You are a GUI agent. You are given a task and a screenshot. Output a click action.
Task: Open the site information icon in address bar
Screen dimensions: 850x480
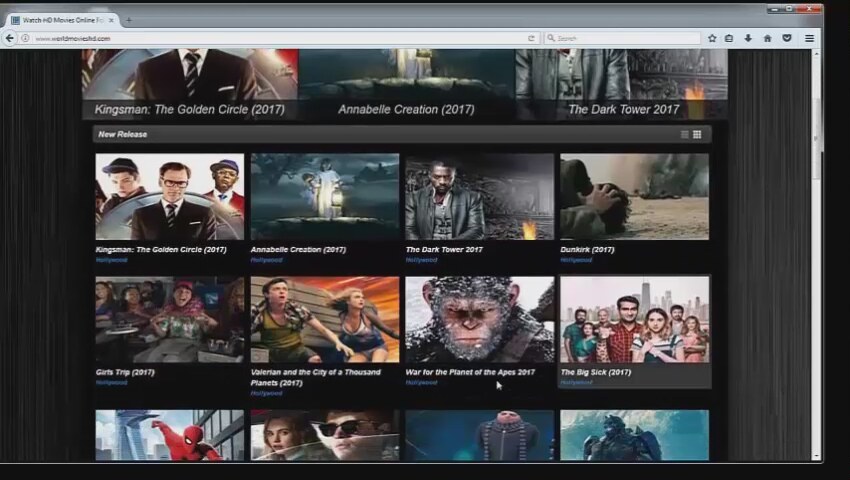click(25, 39)
